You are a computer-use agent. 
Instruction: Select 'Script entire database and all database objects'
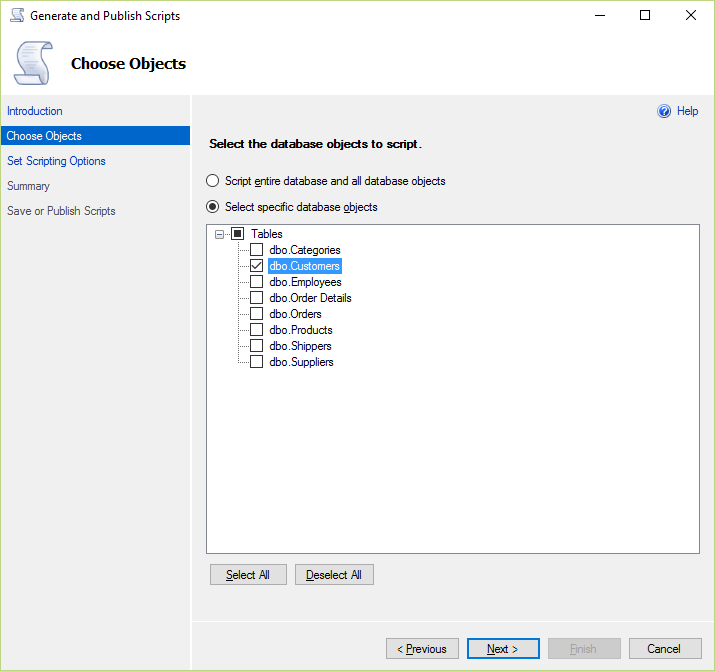212,181
